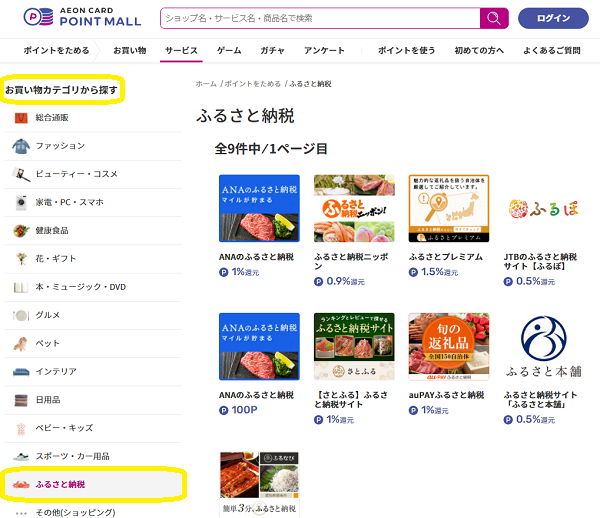Click the ペット dog icon

20,344
